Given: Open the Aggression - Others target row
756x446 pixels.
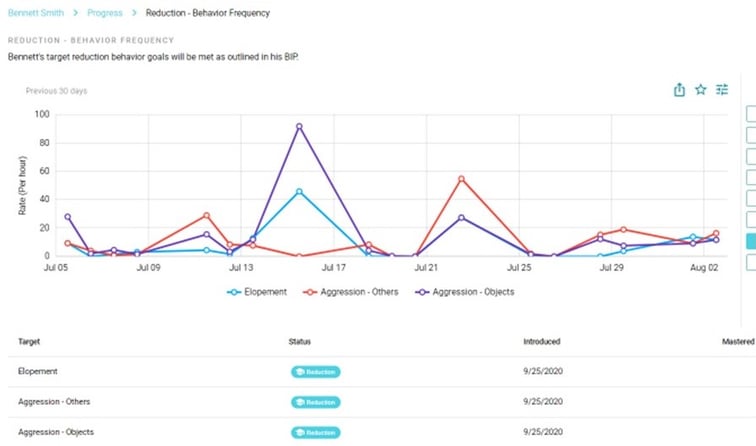Looking at the screenshot, I should tap(52, 402).
